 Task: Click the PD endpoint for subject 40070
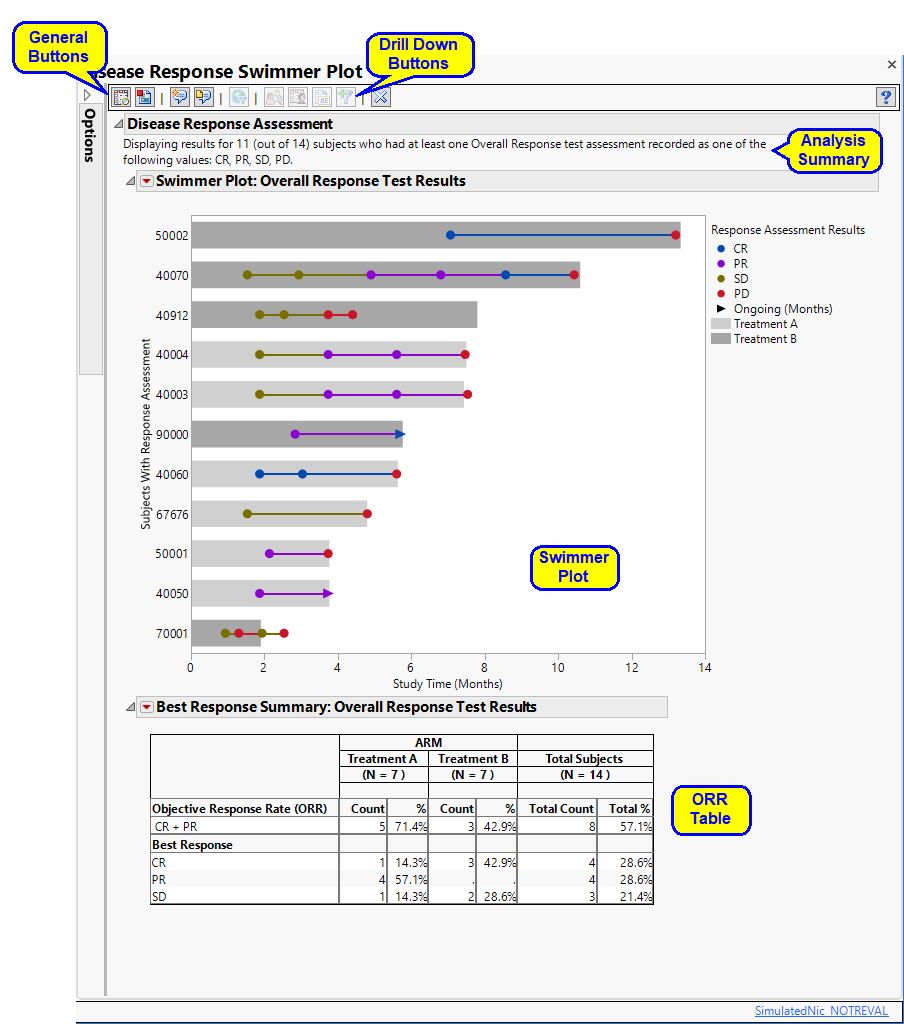(573, 275)
